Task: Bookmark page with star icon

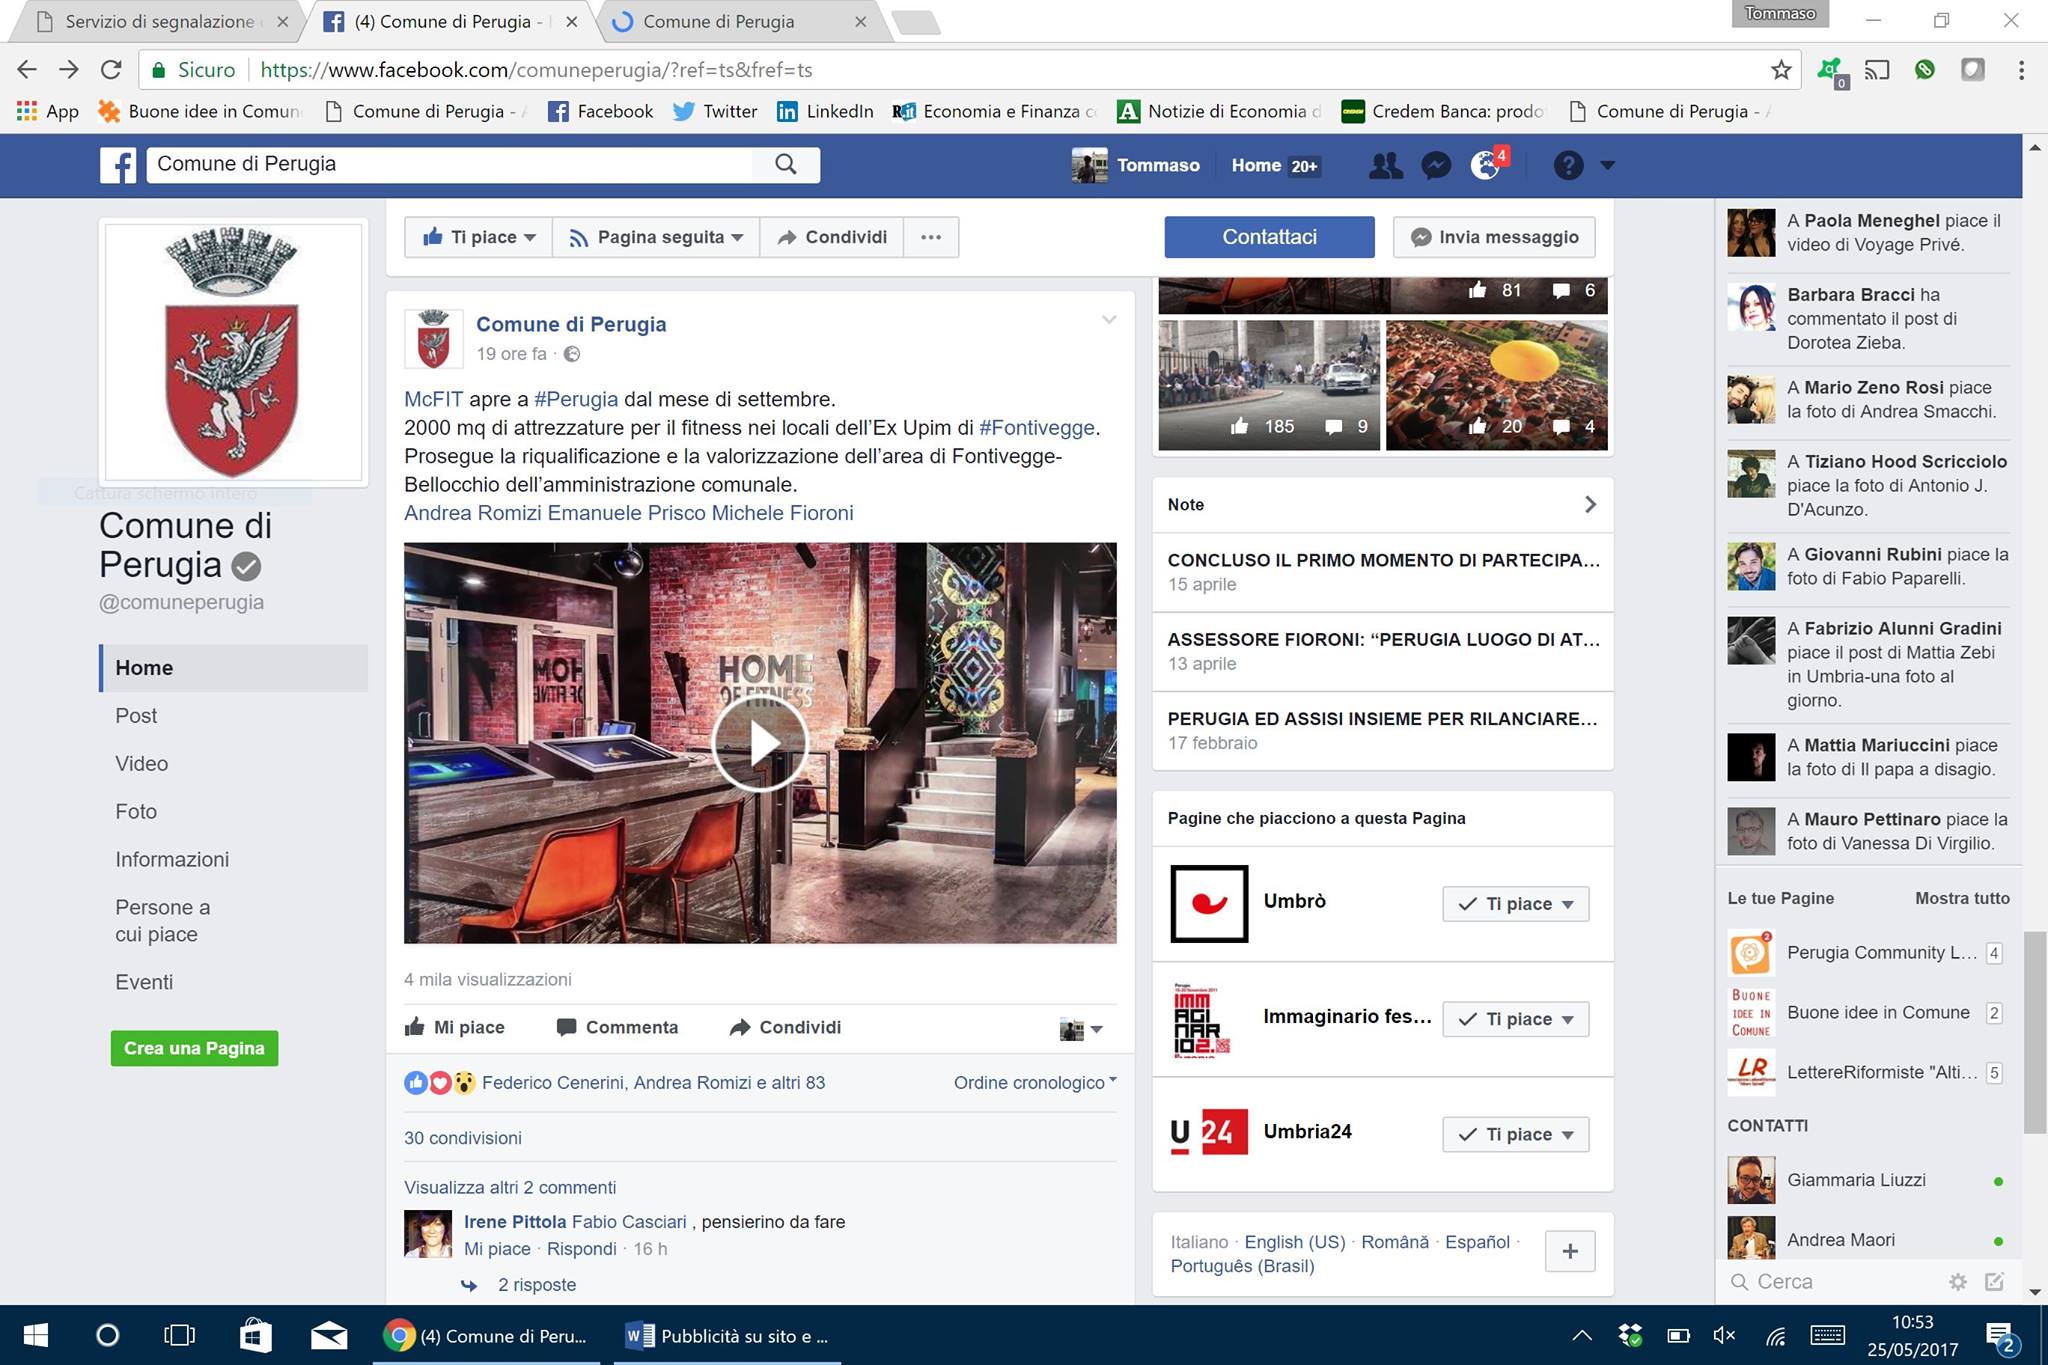Action: pyautogui.click(x=1780, y=69)
